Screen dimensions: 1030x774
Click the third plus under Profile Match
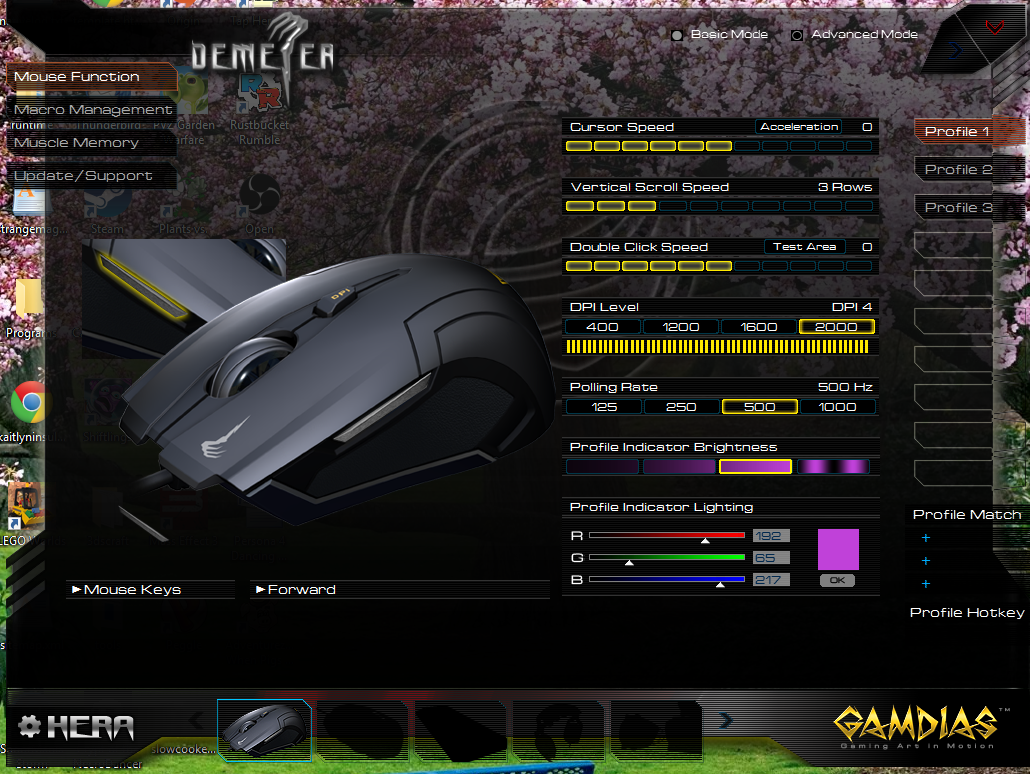click(926, 584)
